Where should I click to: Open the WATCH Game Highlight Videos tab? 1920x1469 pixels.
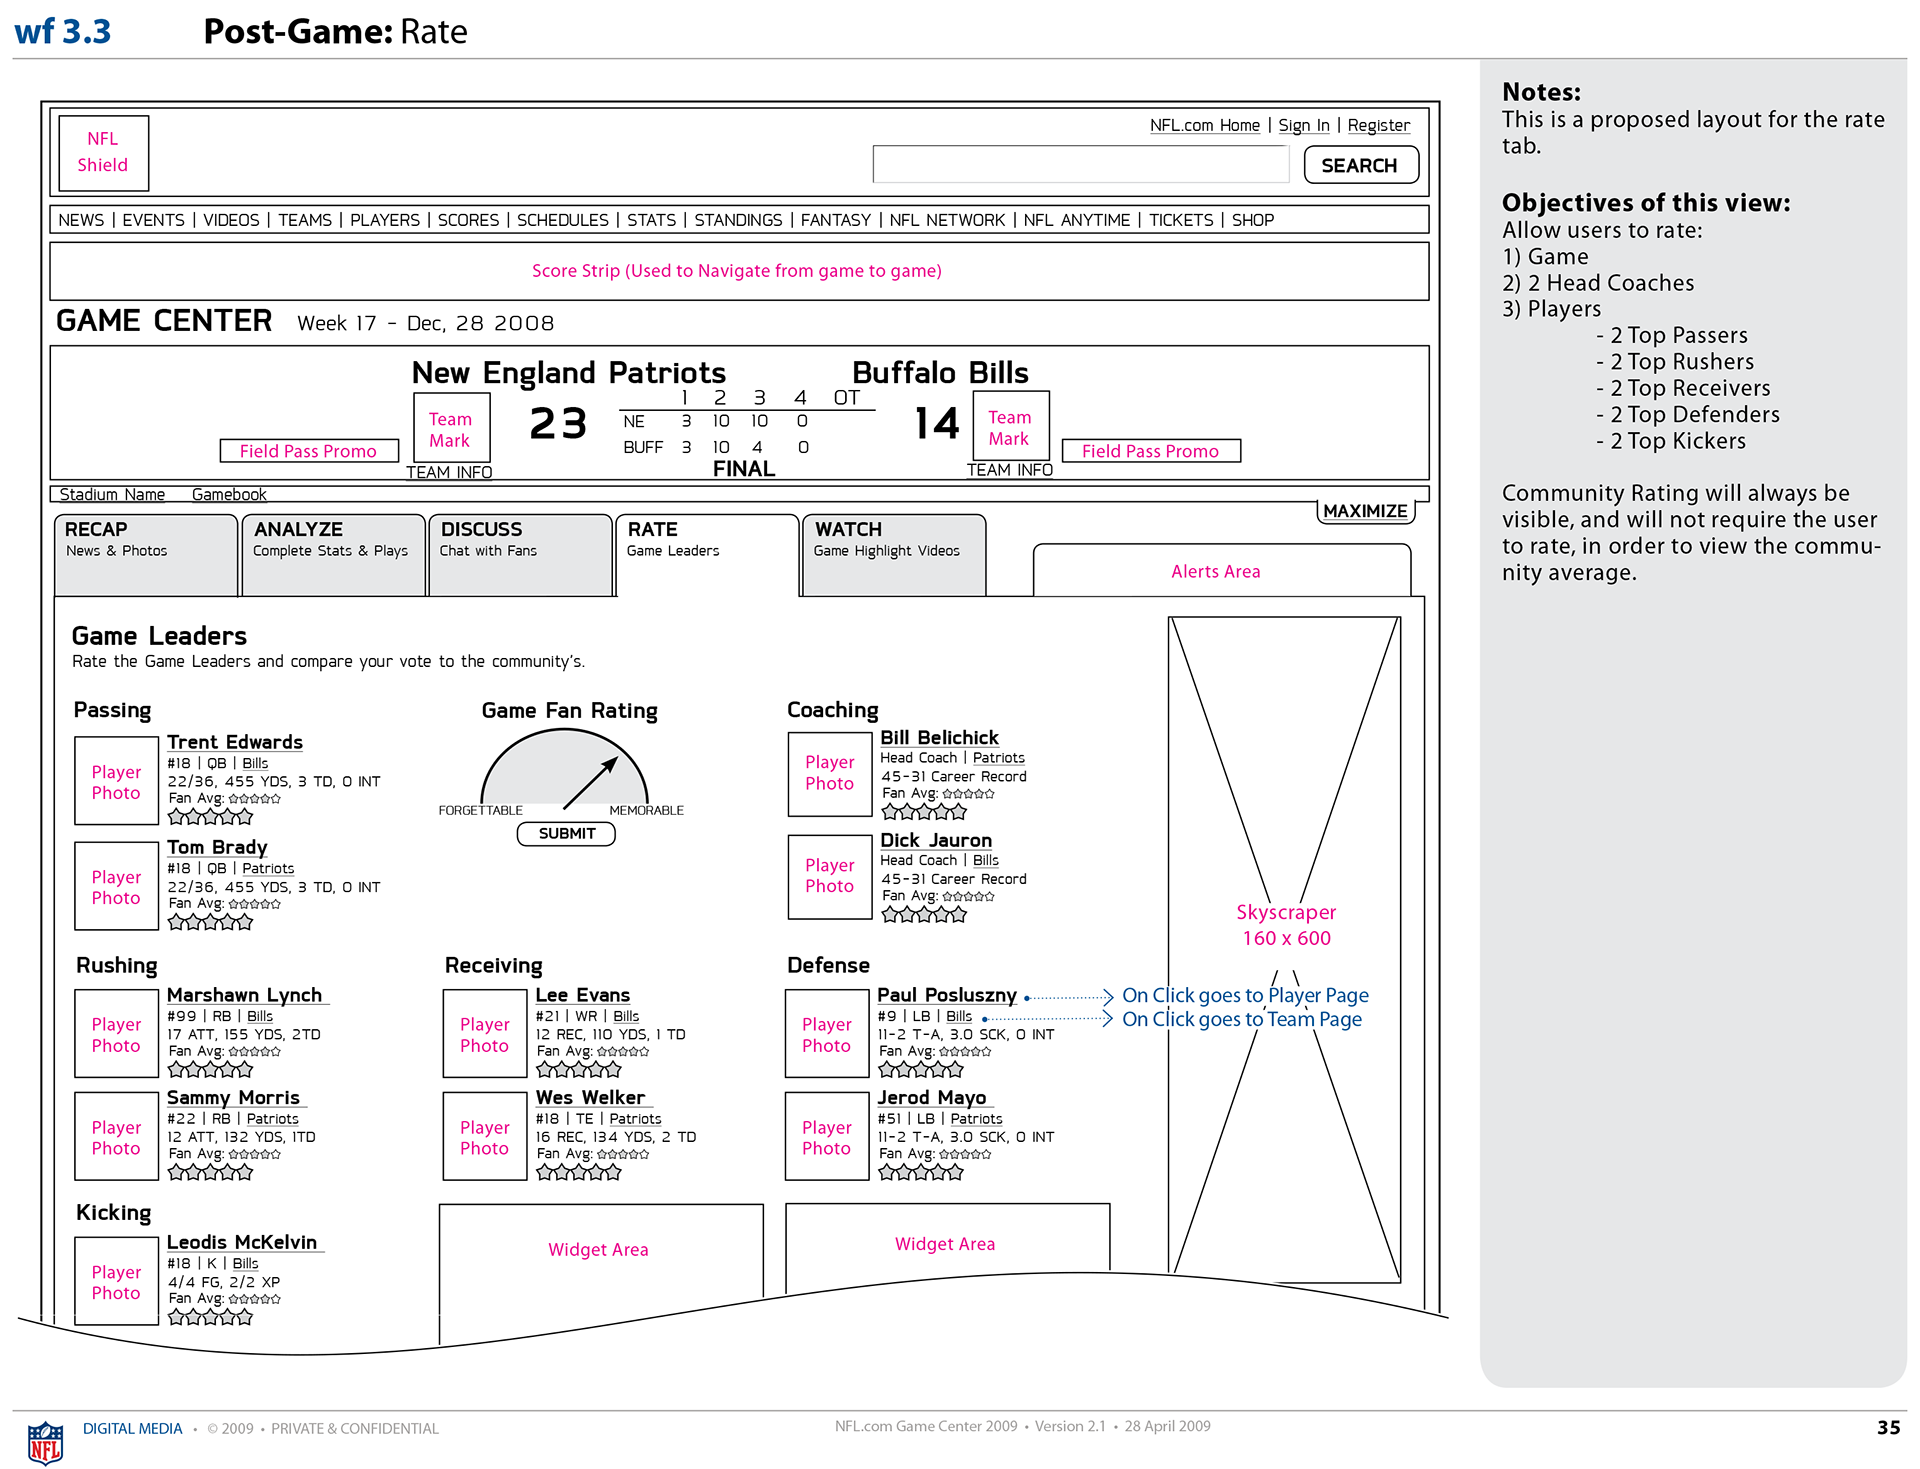pos(894,555)
